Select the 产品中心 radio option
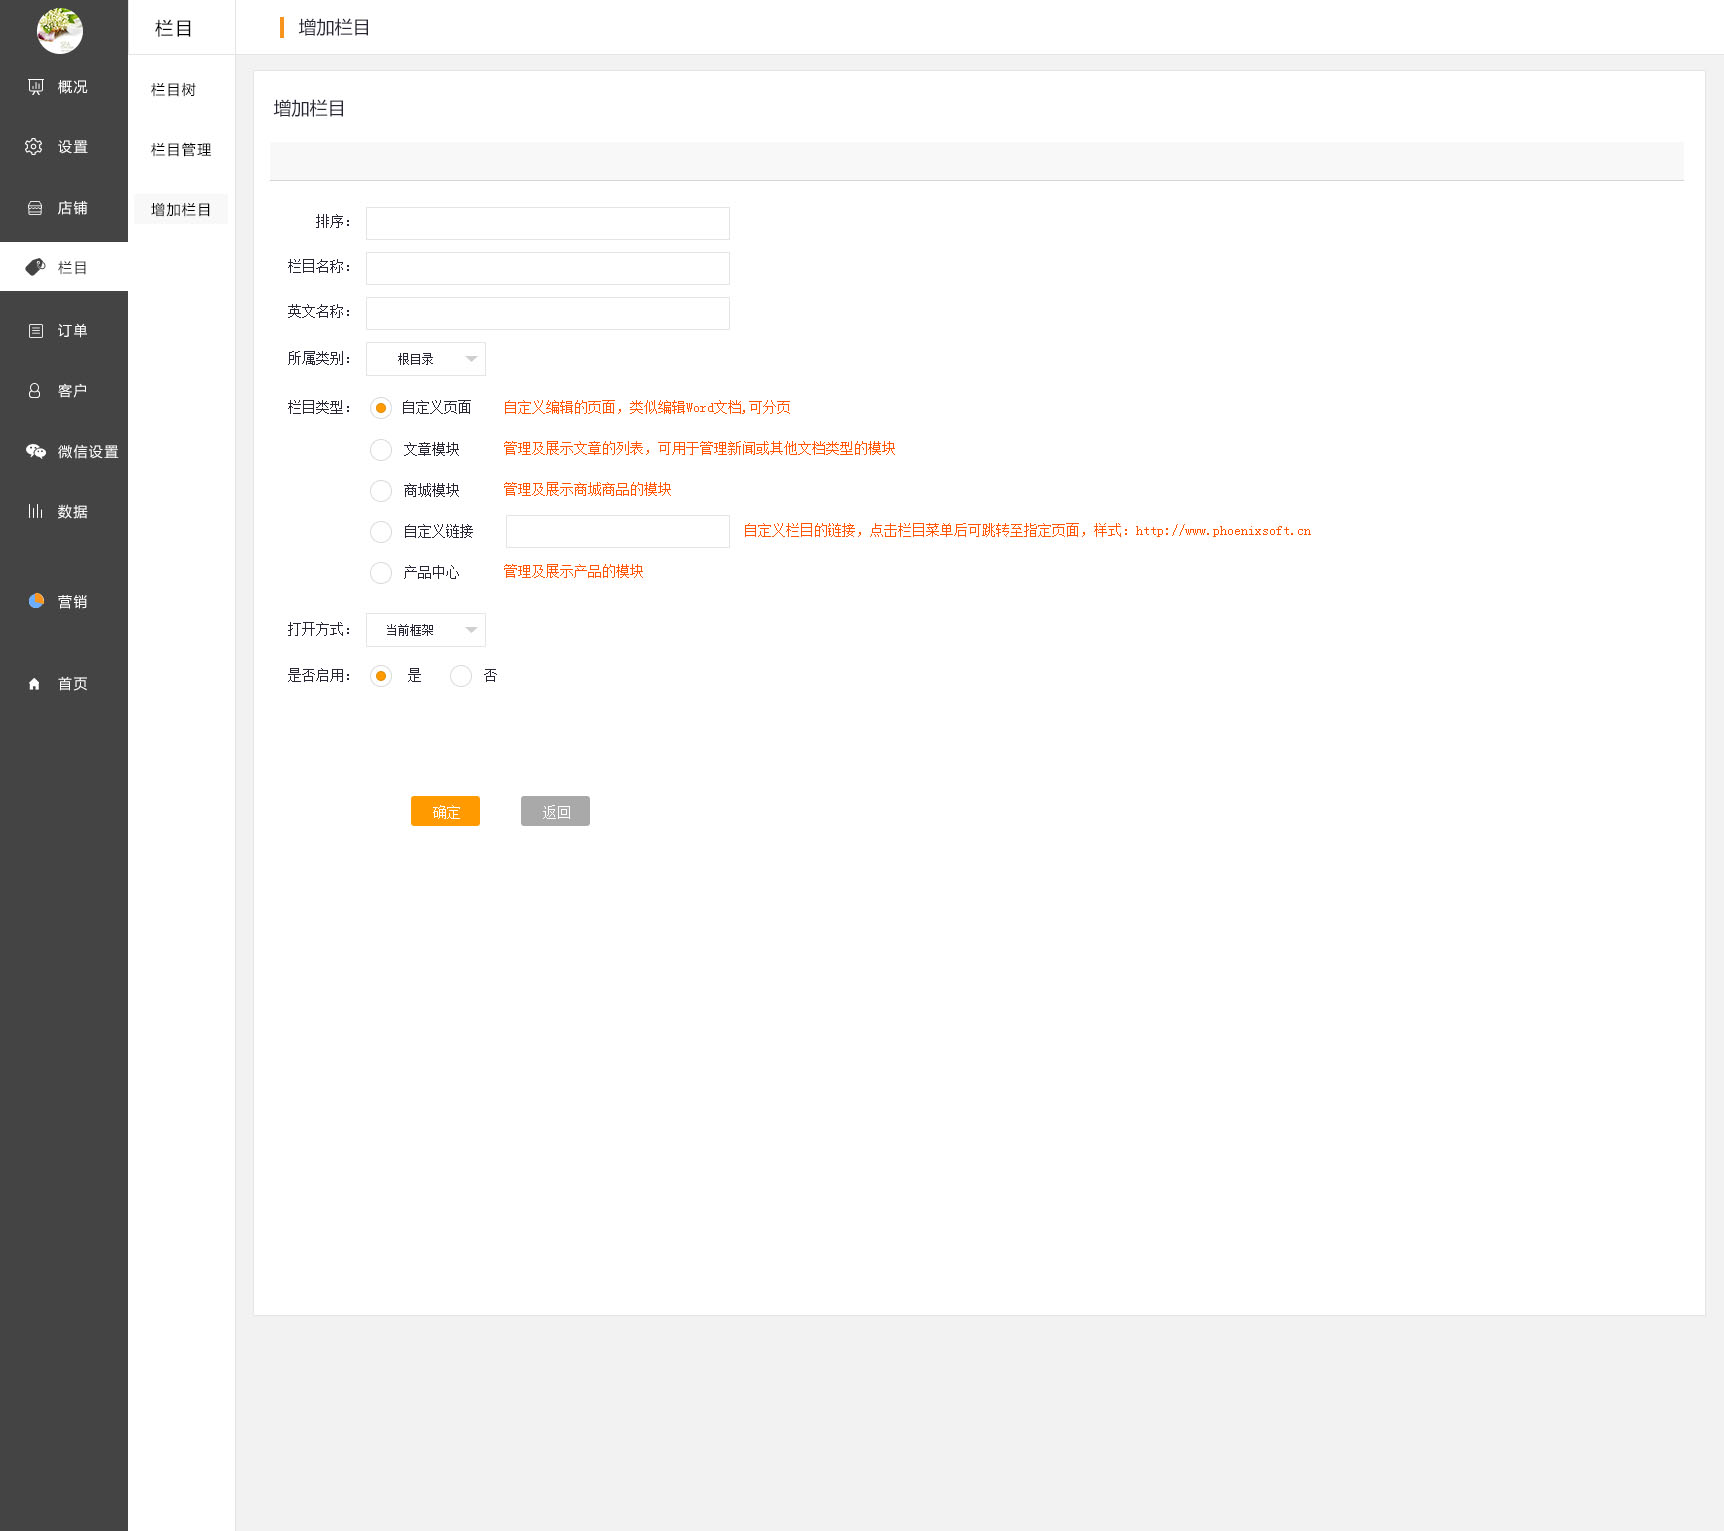1724x1531 pixels. 381,573
